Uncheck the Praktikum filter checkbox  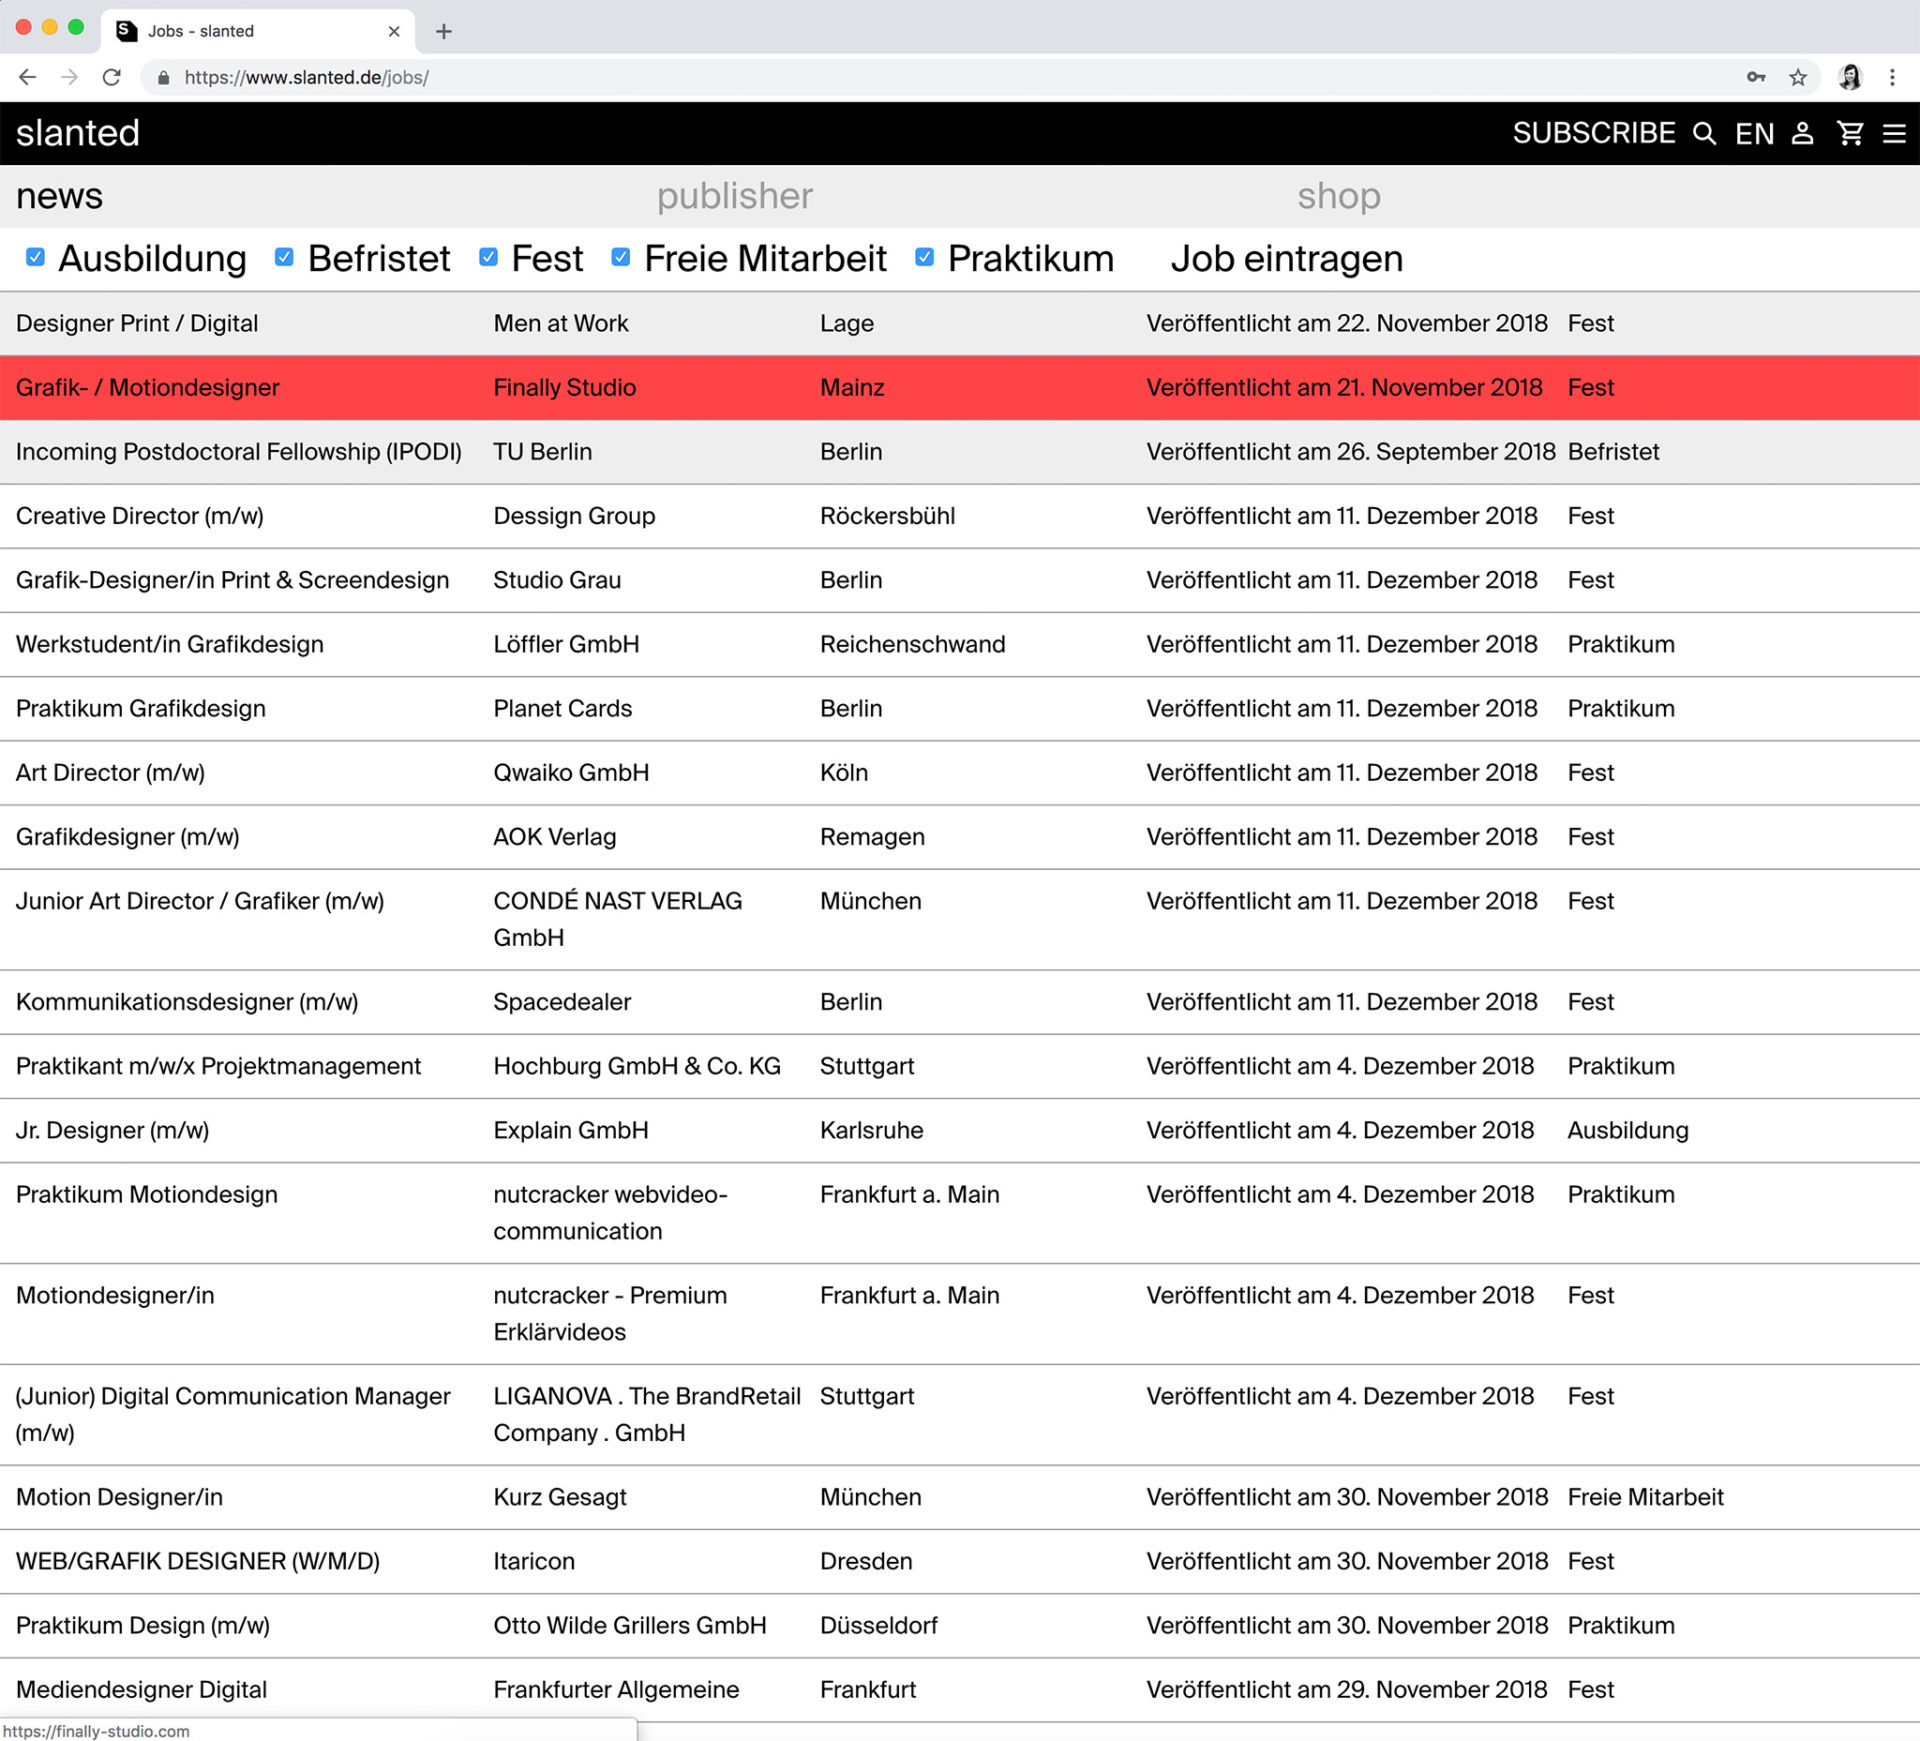click(x=925, y=257)
